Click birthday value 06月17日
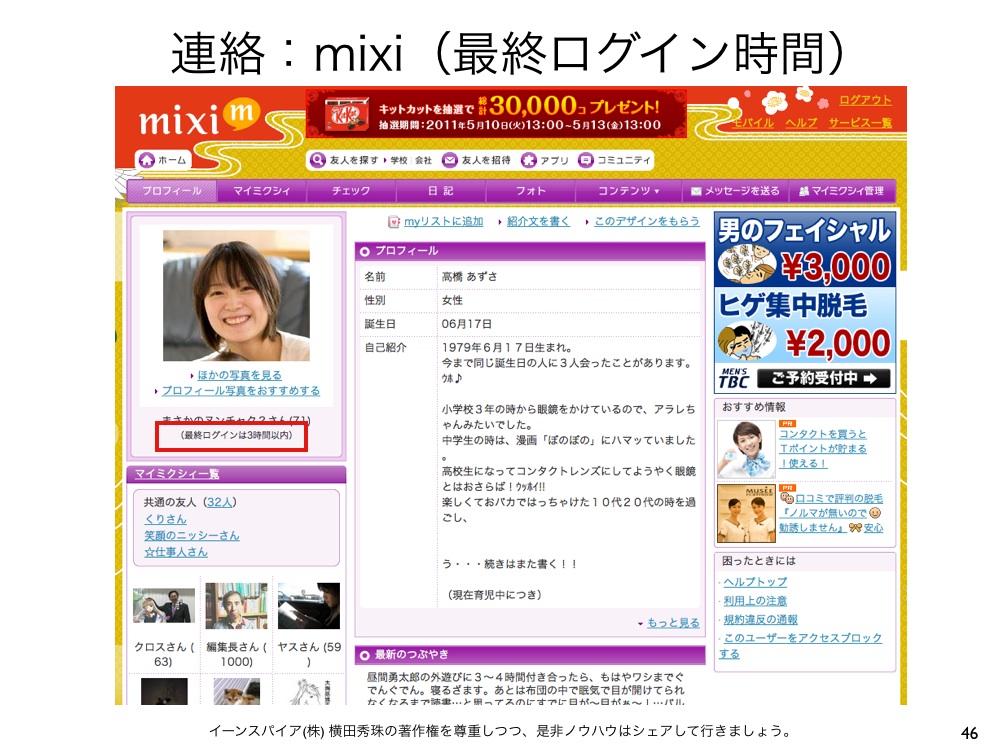Viewport: 1006px width, 753px height. pos(466,324)
